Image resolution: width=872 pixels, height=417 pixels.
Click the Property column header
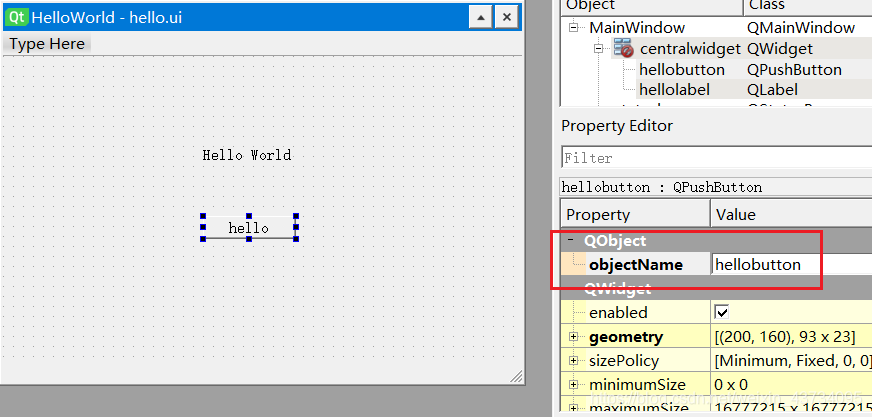tap(636, 215)
